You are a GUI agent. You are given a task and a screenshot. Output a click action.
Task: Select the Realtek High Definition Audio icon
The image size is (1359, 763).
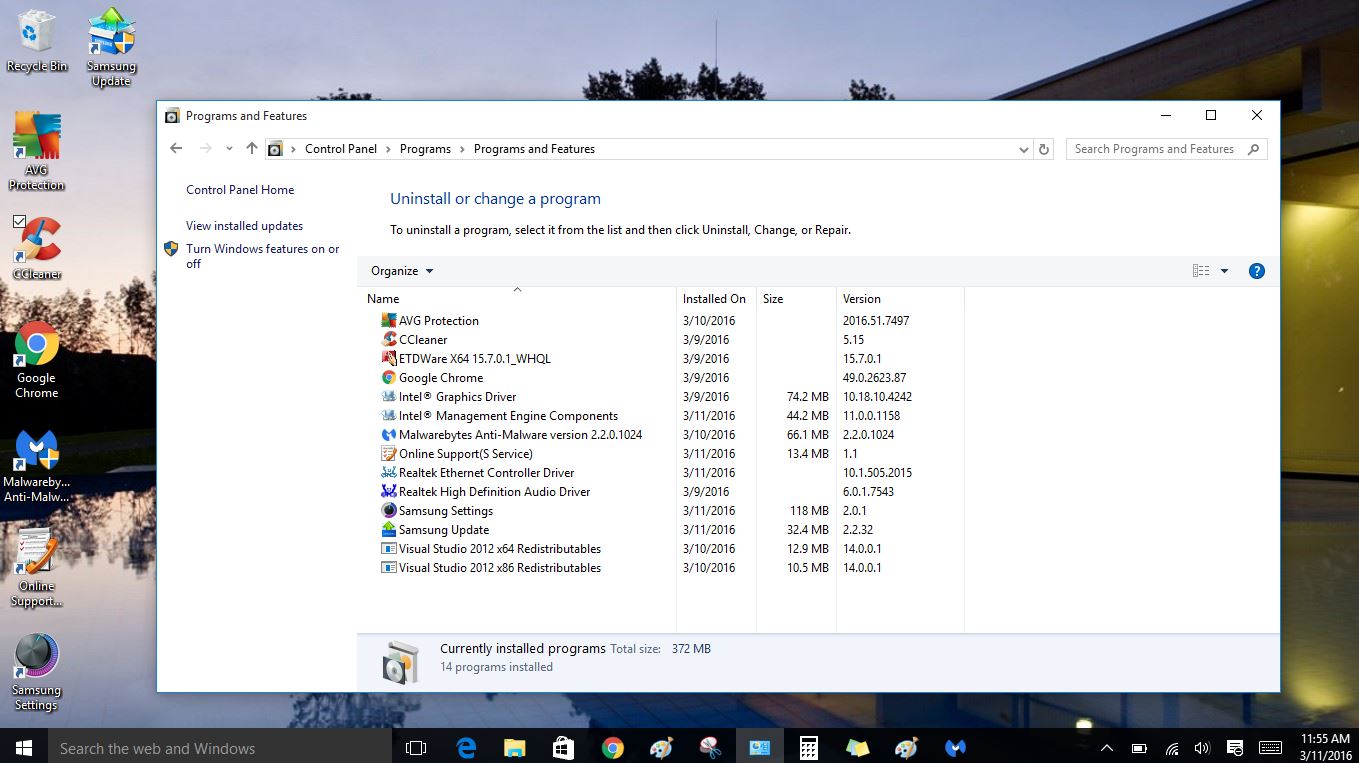pyautogui.click(x=389, y=491)
